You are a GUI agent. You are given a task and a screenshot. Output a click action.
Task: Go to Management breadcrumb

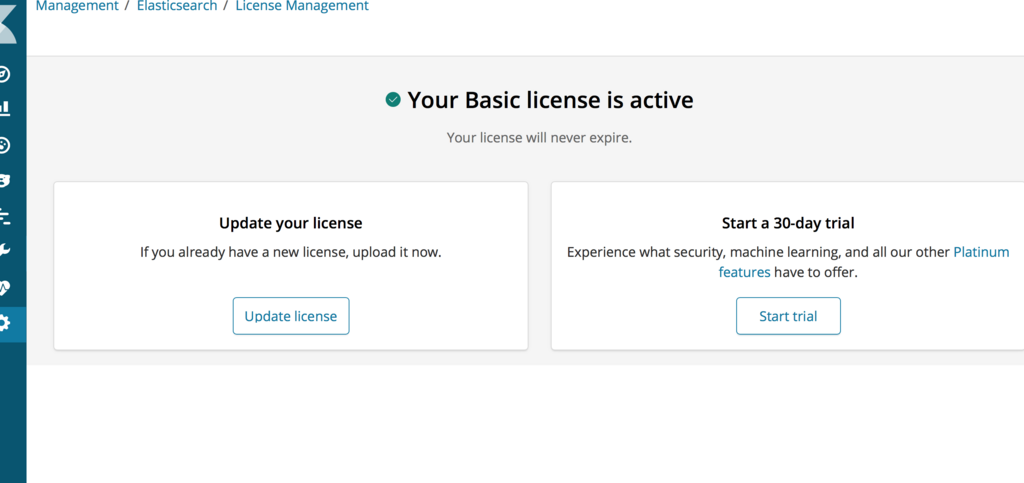click(x=76, y=6)
